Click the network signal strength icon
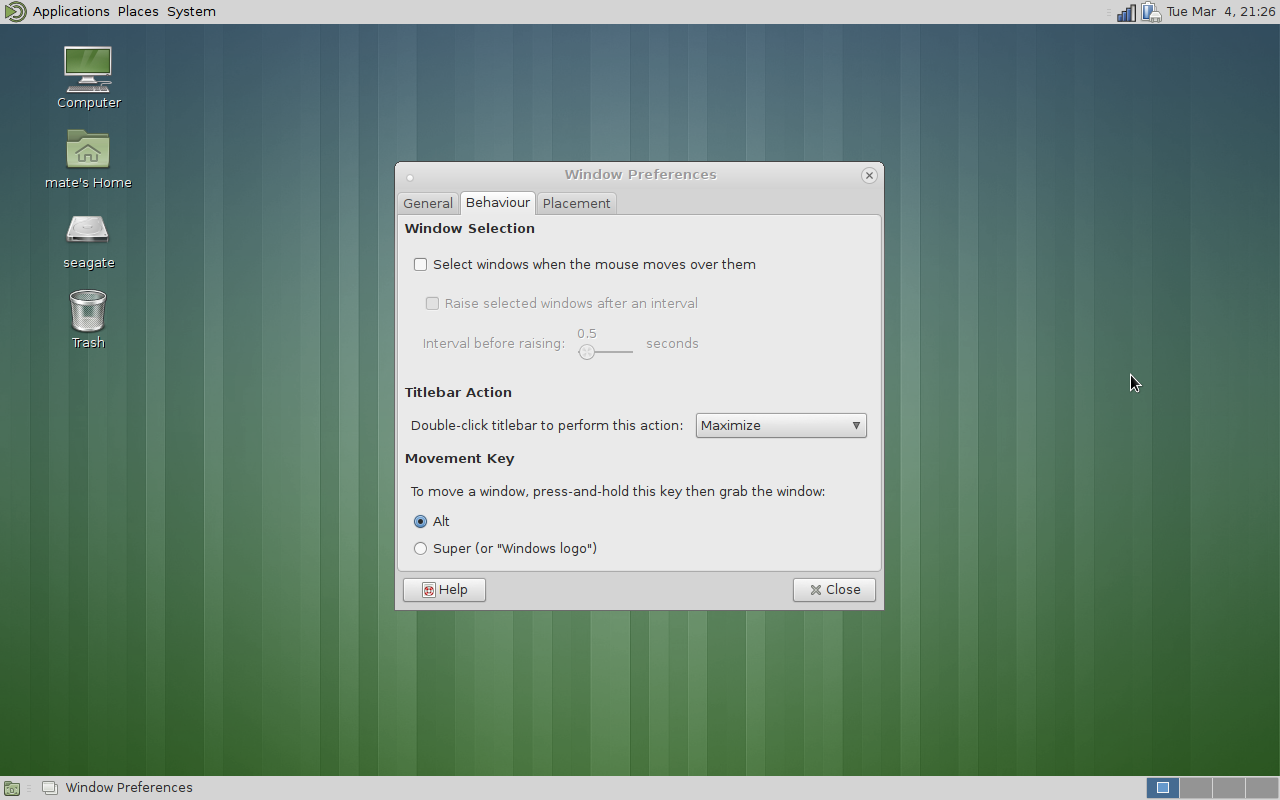Image resolution: width=1280 pixels, height=800 pixels. (1126, 12)
